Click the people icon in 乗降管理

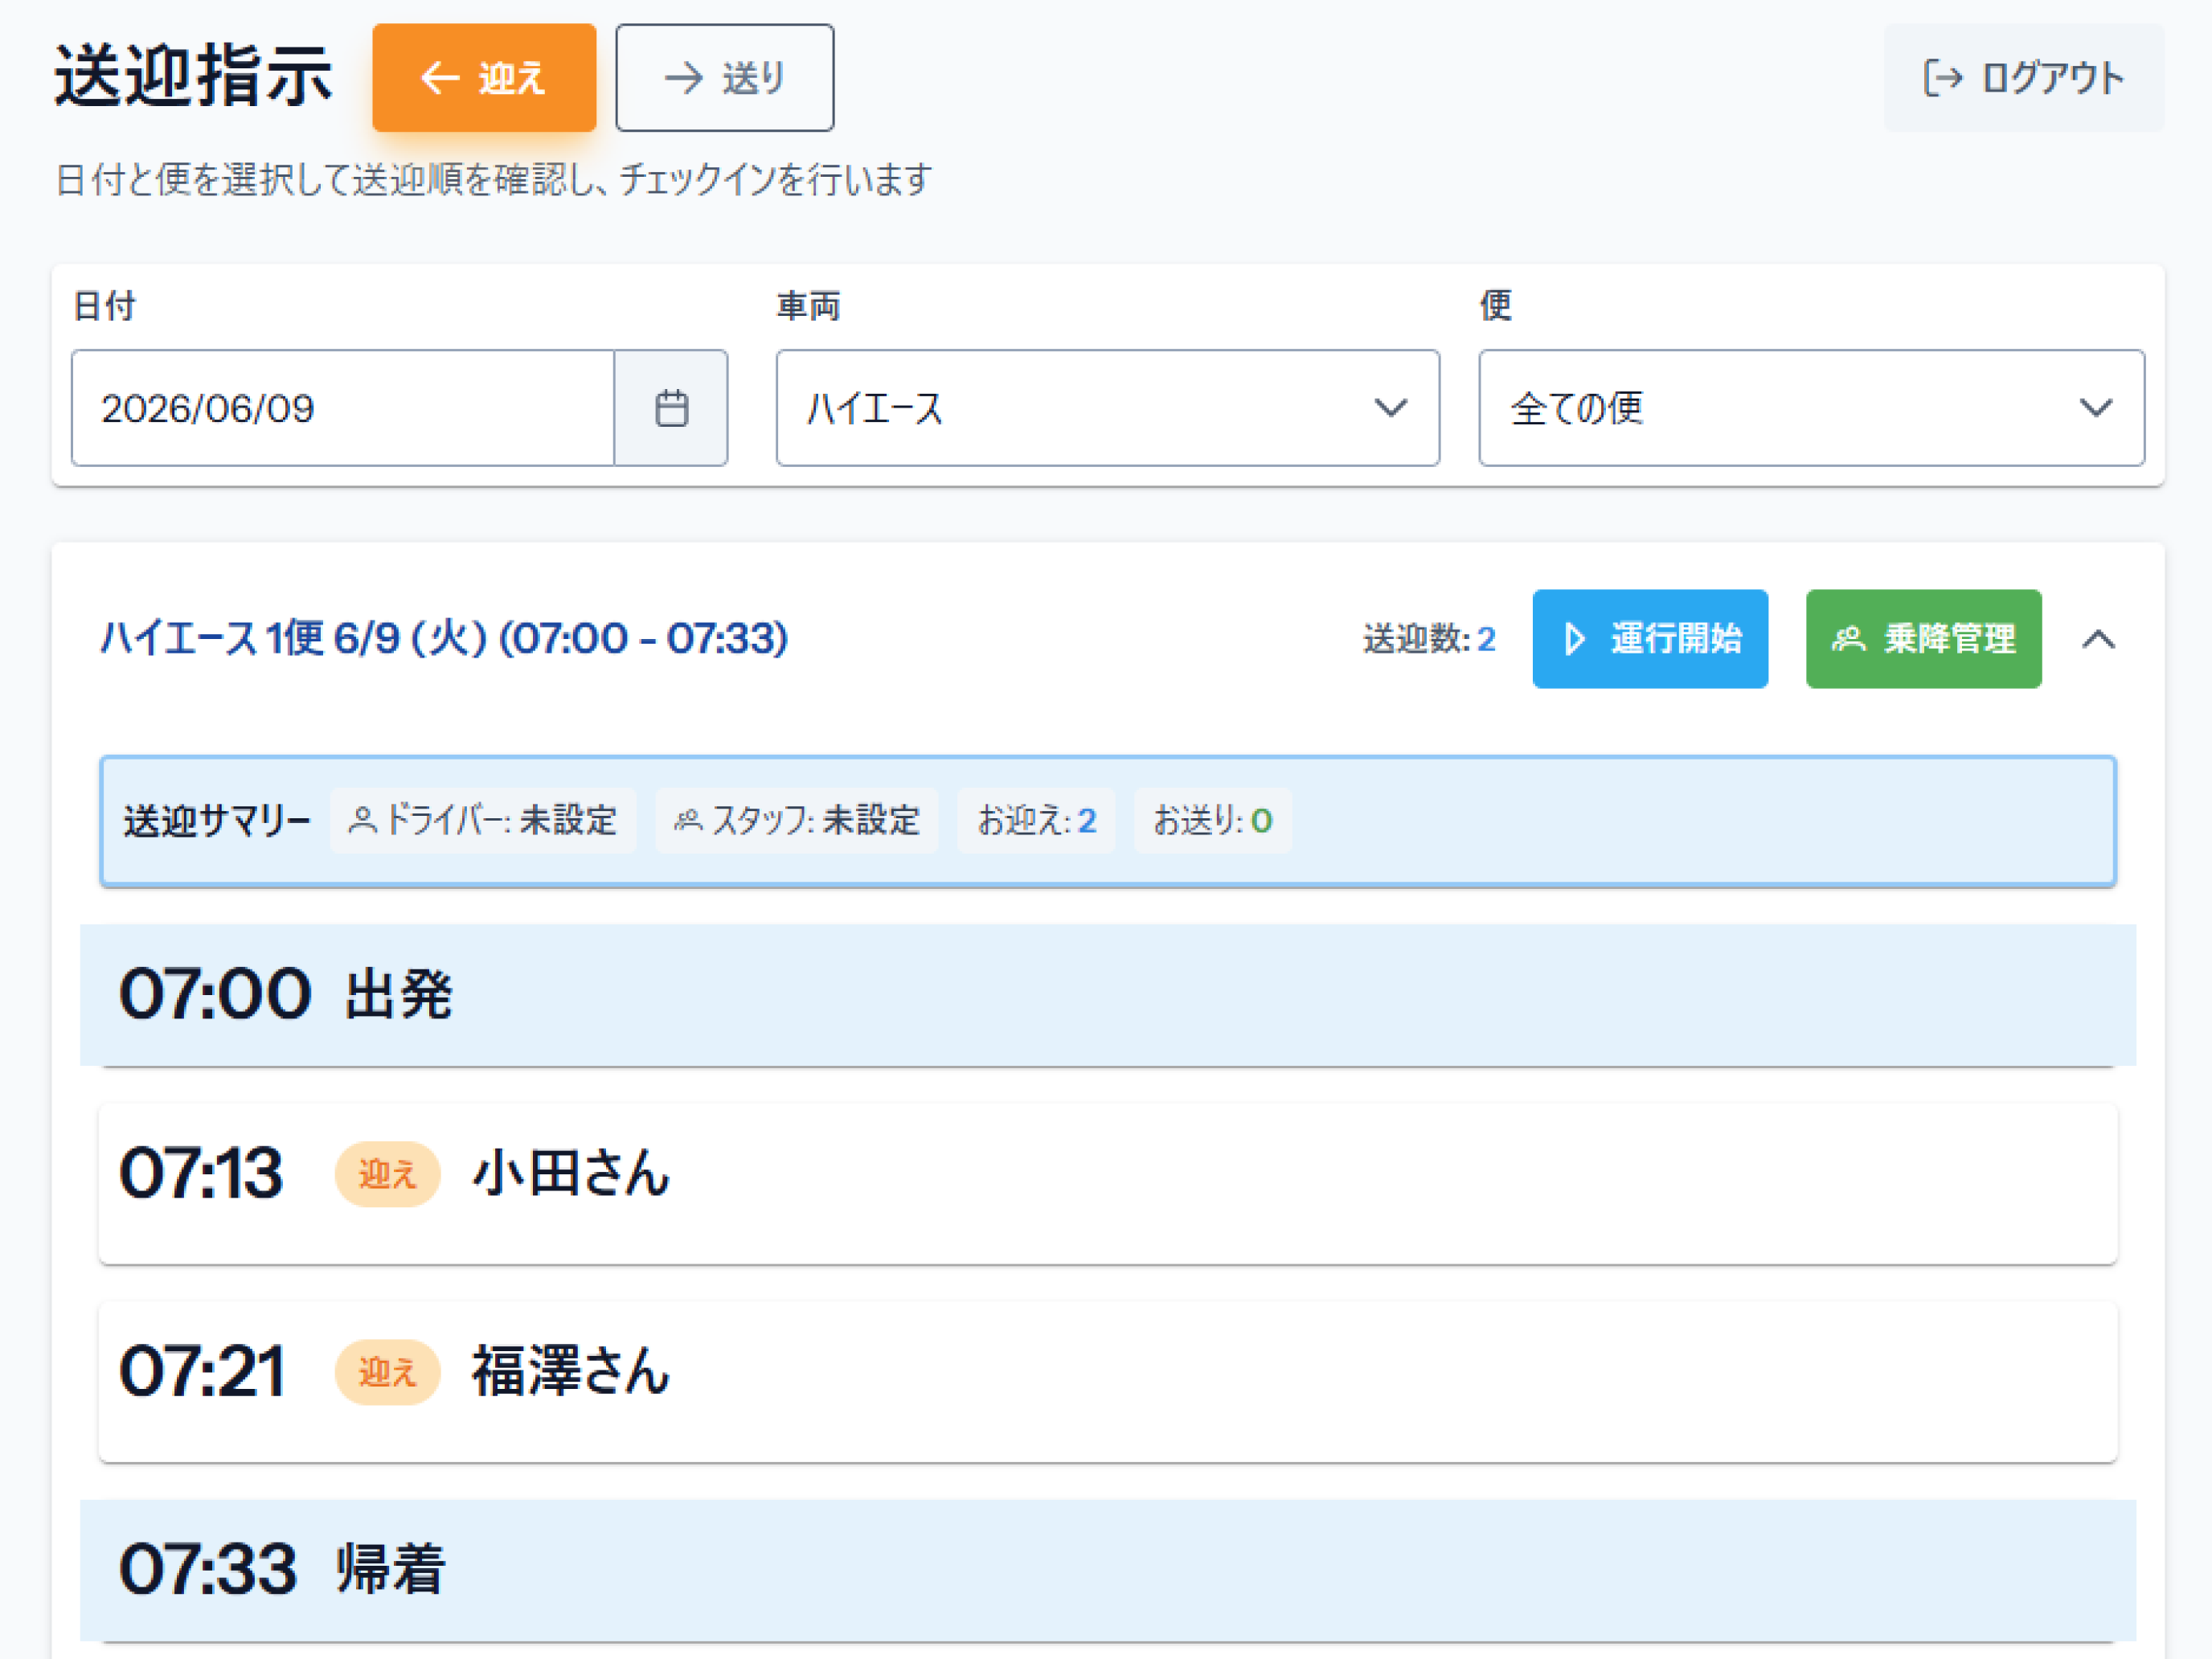(1848, 639)
